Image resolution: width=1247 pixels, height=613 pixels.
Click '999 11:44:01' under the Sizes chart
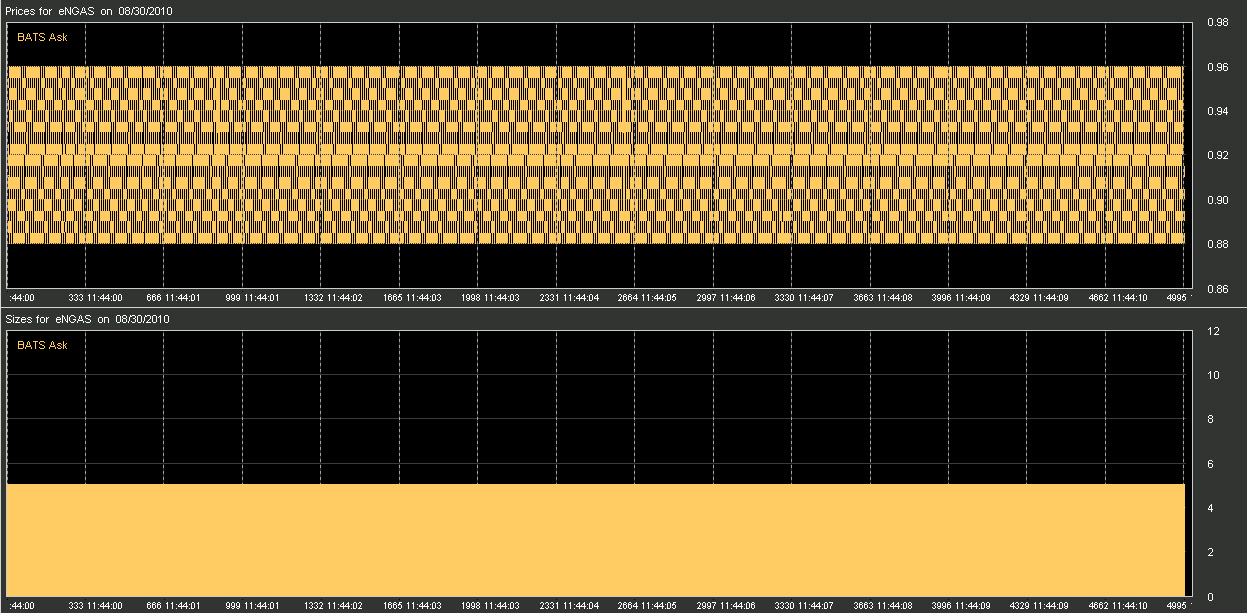[252, 605]
